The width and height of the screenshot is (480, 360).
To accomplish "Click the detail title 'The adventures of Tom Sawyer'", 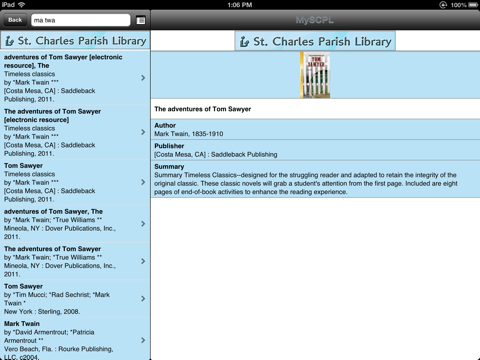I will tap(203, 109).
